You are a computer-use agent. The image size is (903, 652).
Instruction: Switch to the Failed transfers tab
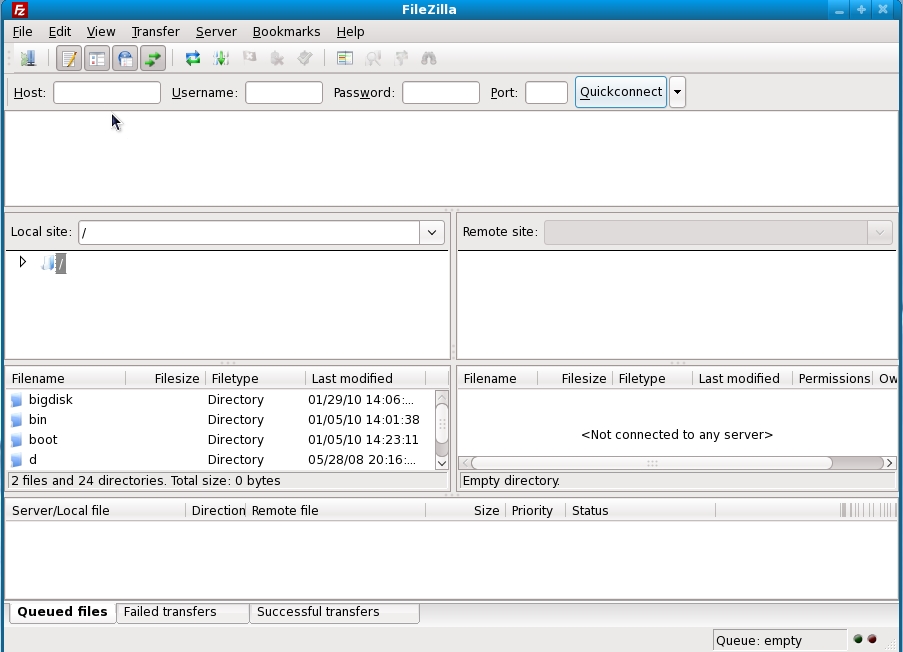click(183, 612)
